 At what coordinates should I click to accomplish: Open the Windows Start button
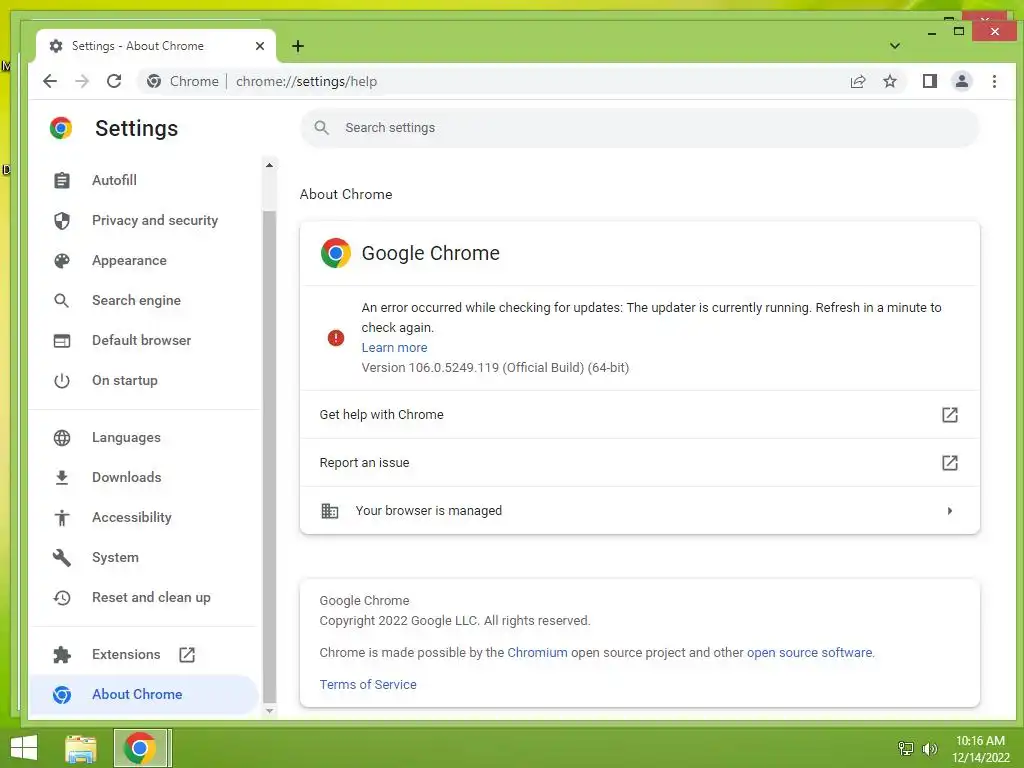point(24,748)
